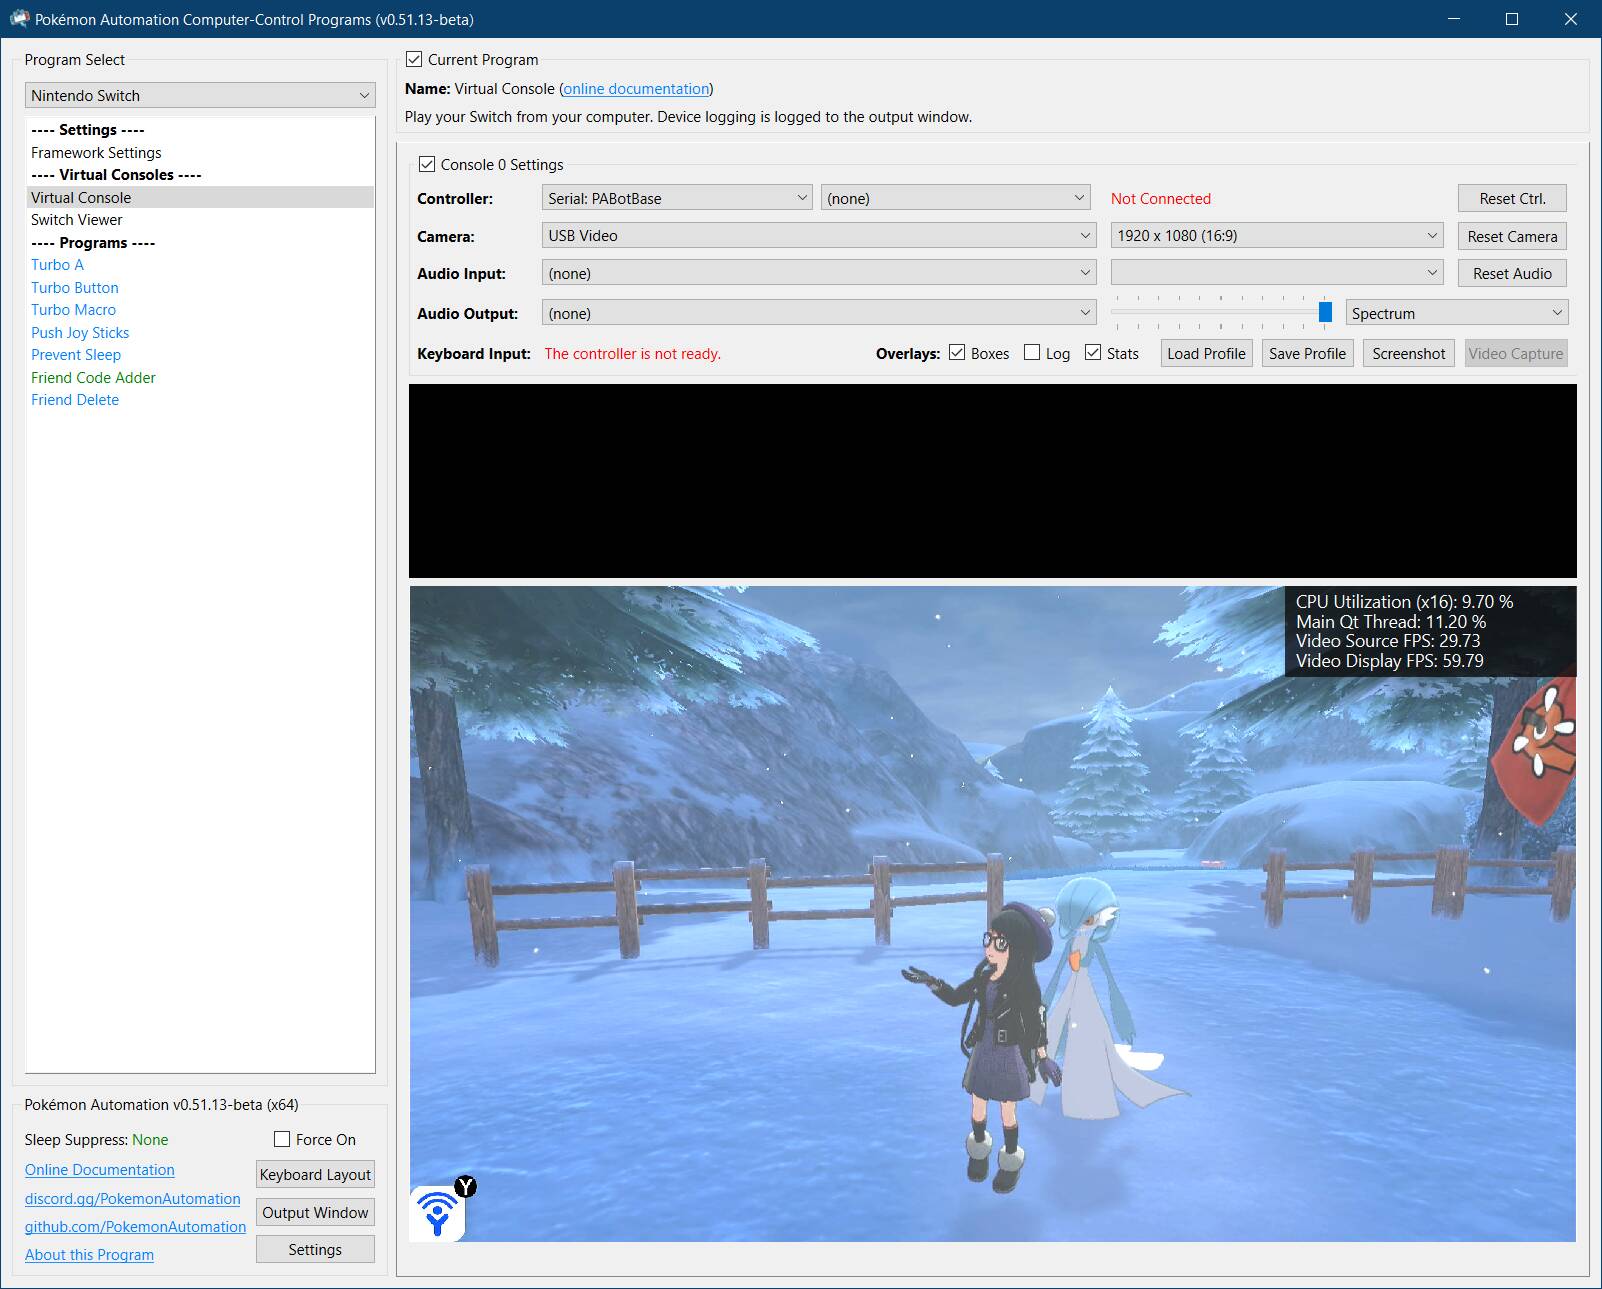The height and width of the screenshot is (1289, 1602).
Task: Click the audio volume slider handle
Action: coord(1325,312)
